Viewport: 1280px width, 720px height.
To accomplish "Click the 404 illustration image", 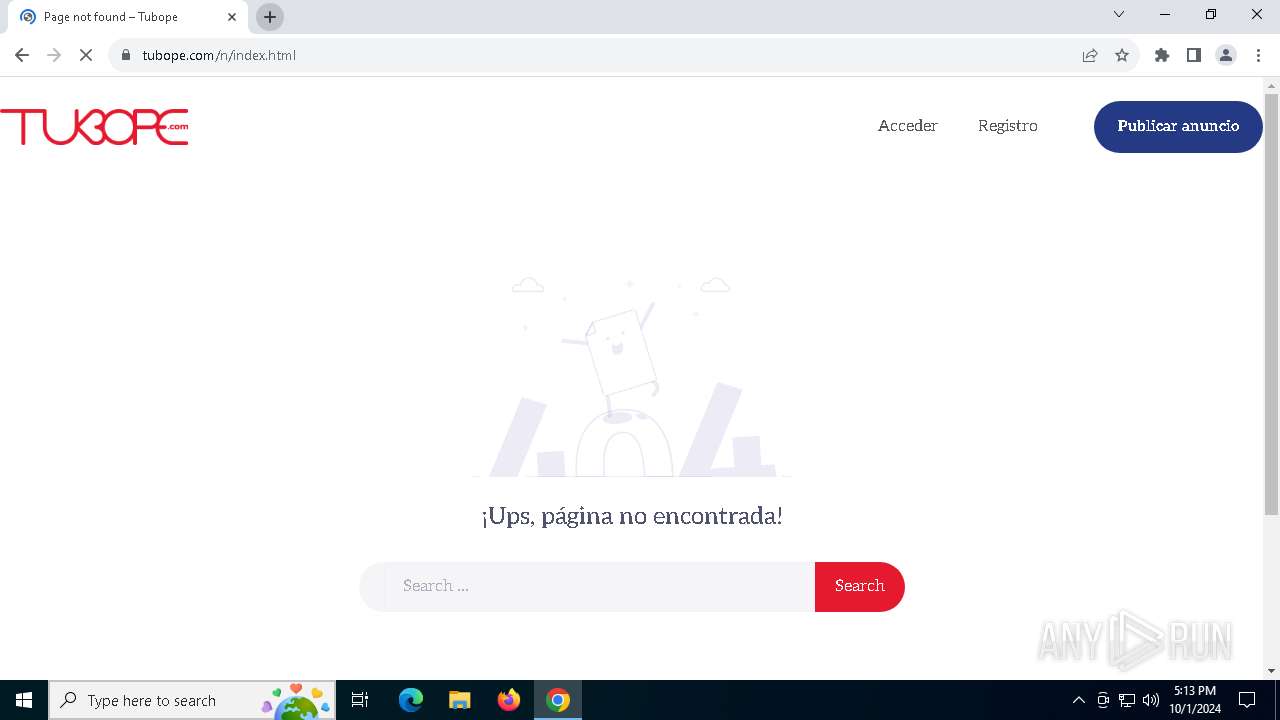I will click(632, 377).
